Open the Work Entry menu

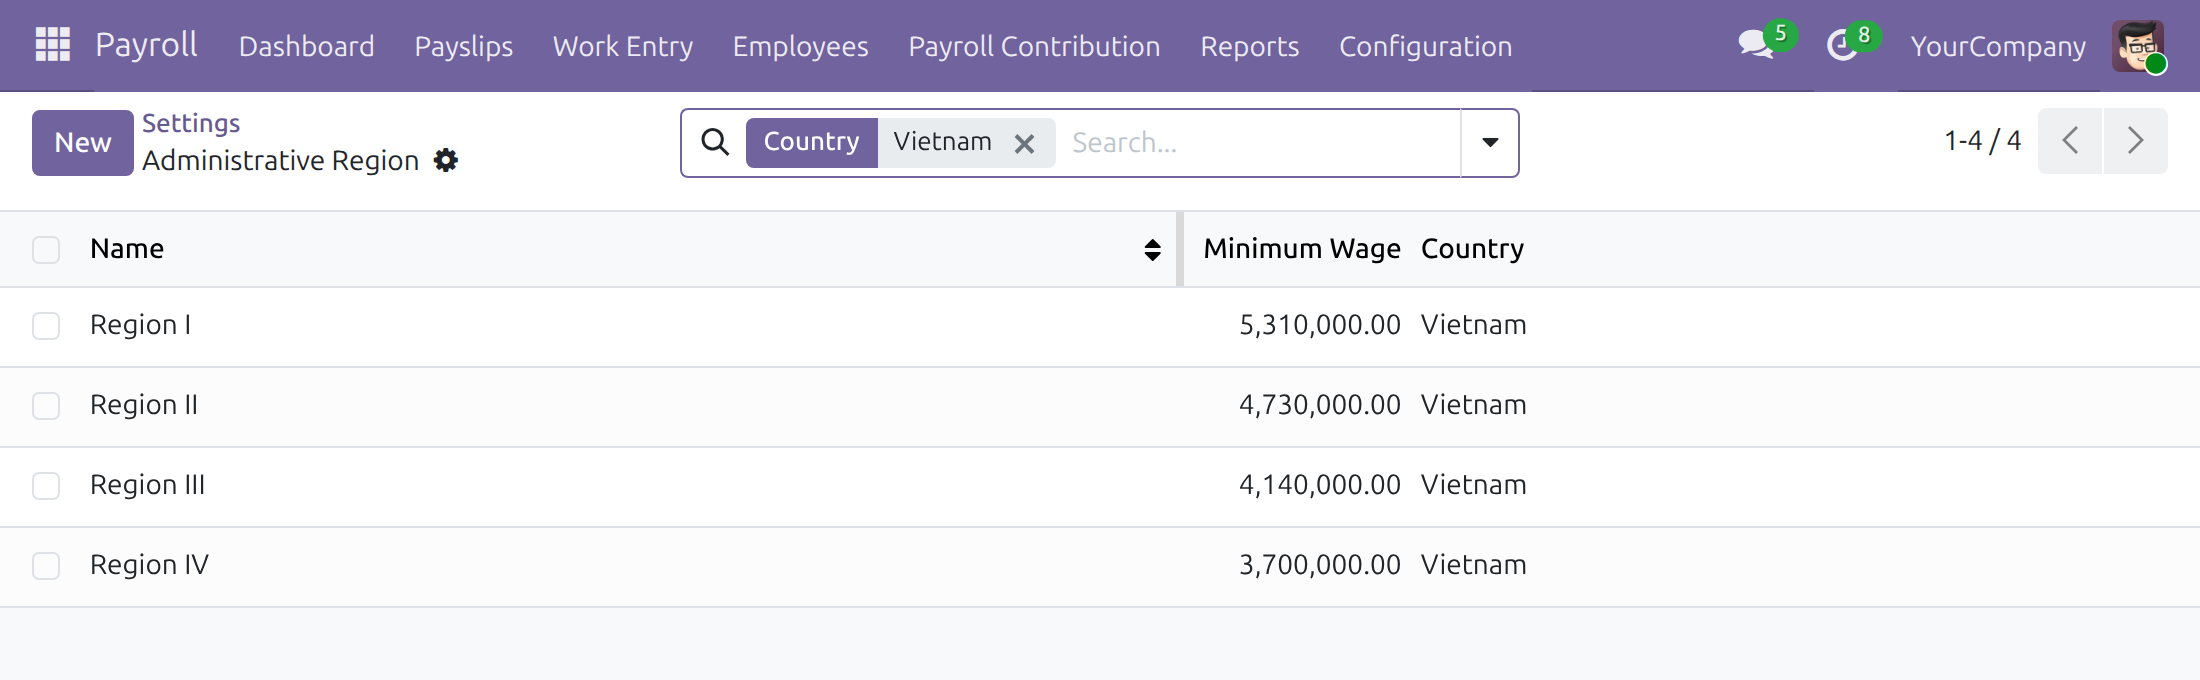pyautogui.click(x=622, y=46)
